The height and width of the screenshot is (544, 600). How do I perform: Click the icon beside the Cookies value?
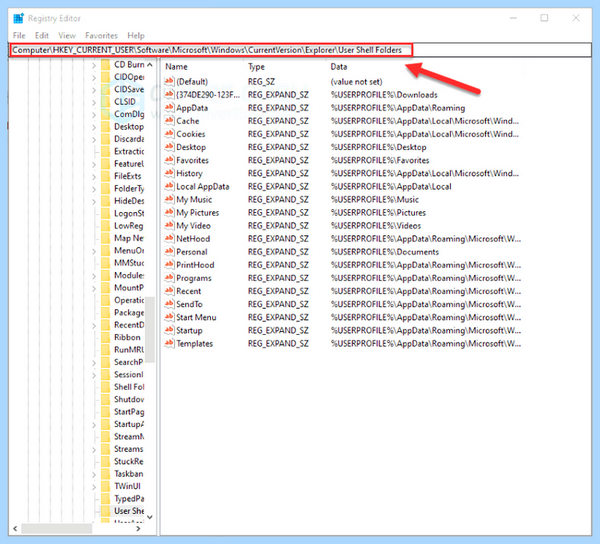[x=169, y=134]
